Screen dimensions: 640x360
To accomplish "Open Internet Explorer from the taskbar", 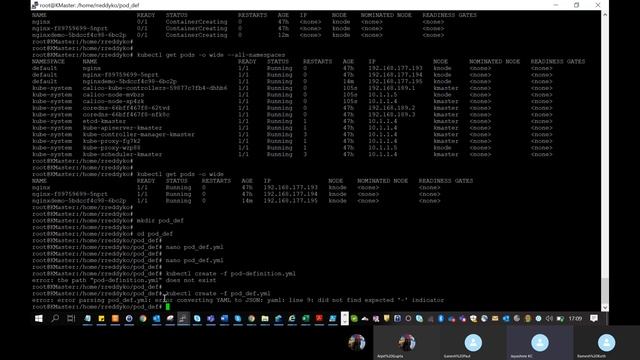I will pyautogui.click(x=292, y=318).
